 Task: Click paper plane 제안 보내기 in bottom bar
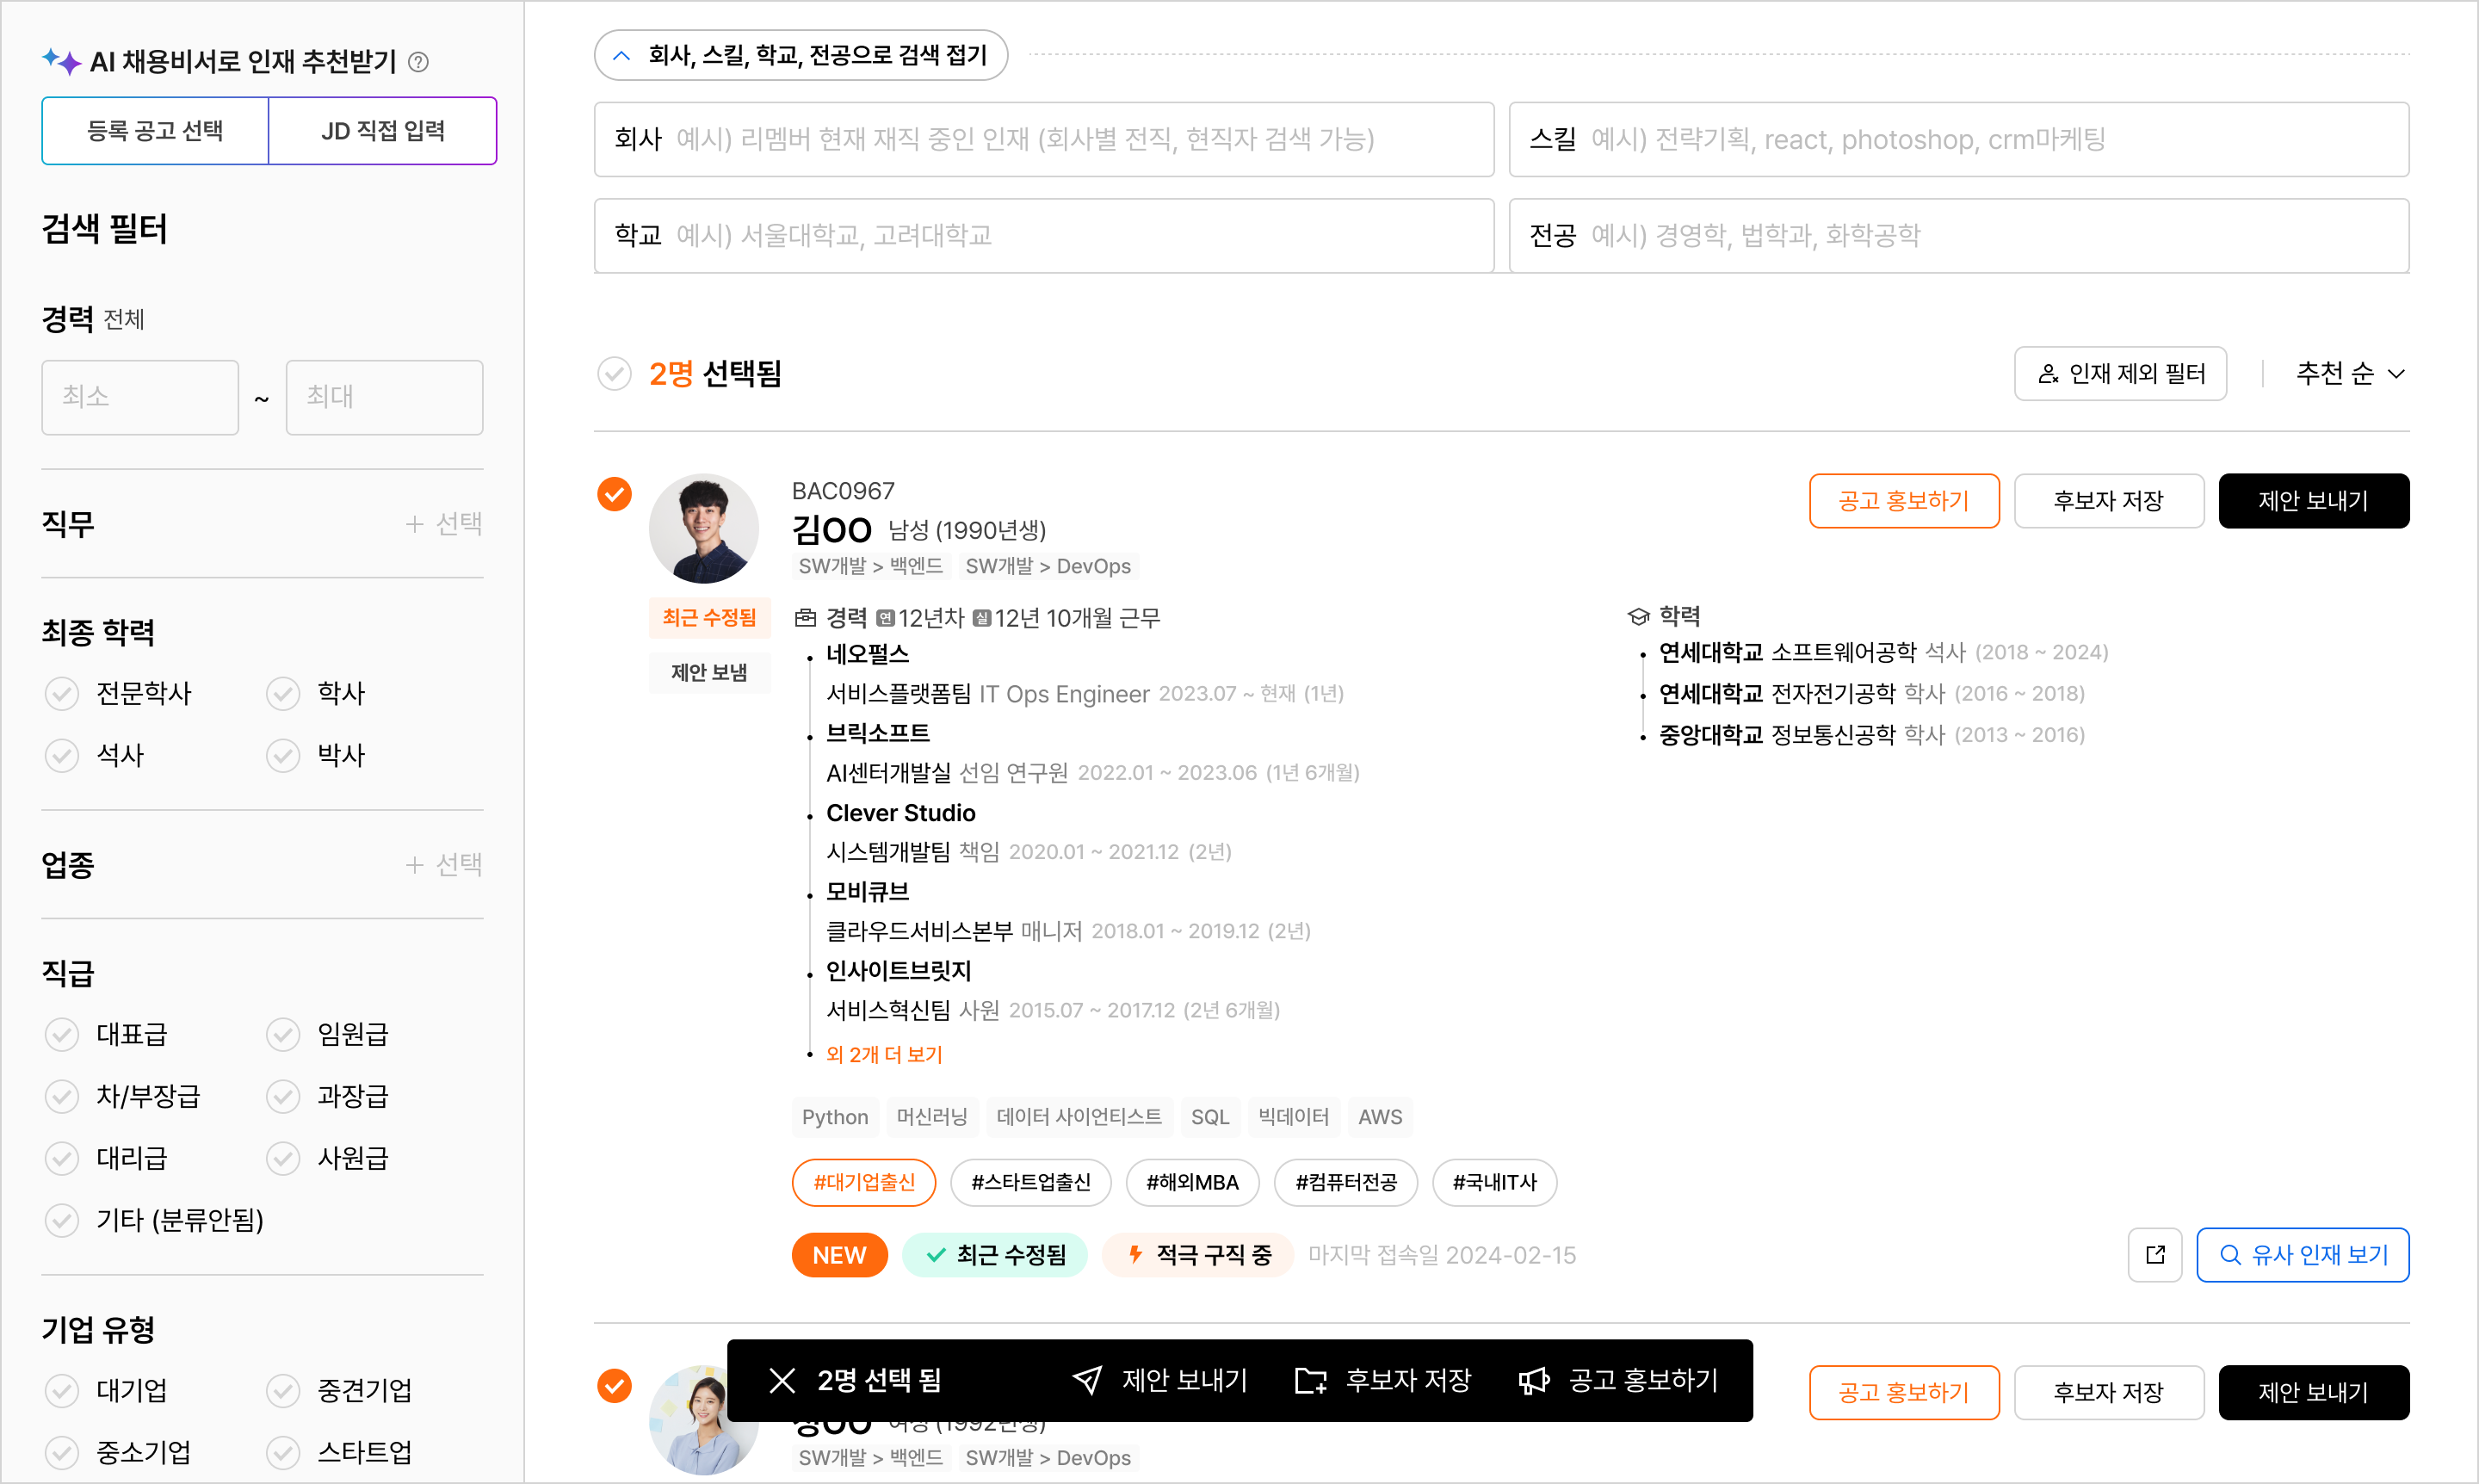[1160, 1380]
